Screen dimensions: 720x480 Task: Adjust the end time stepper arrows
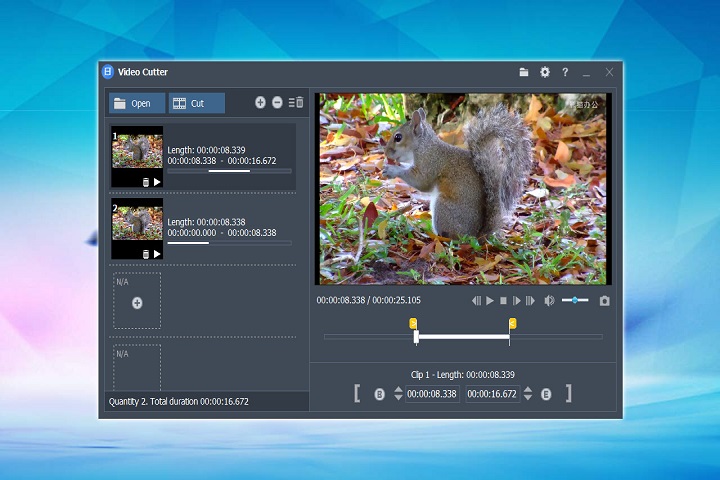[x=526, y=394]
